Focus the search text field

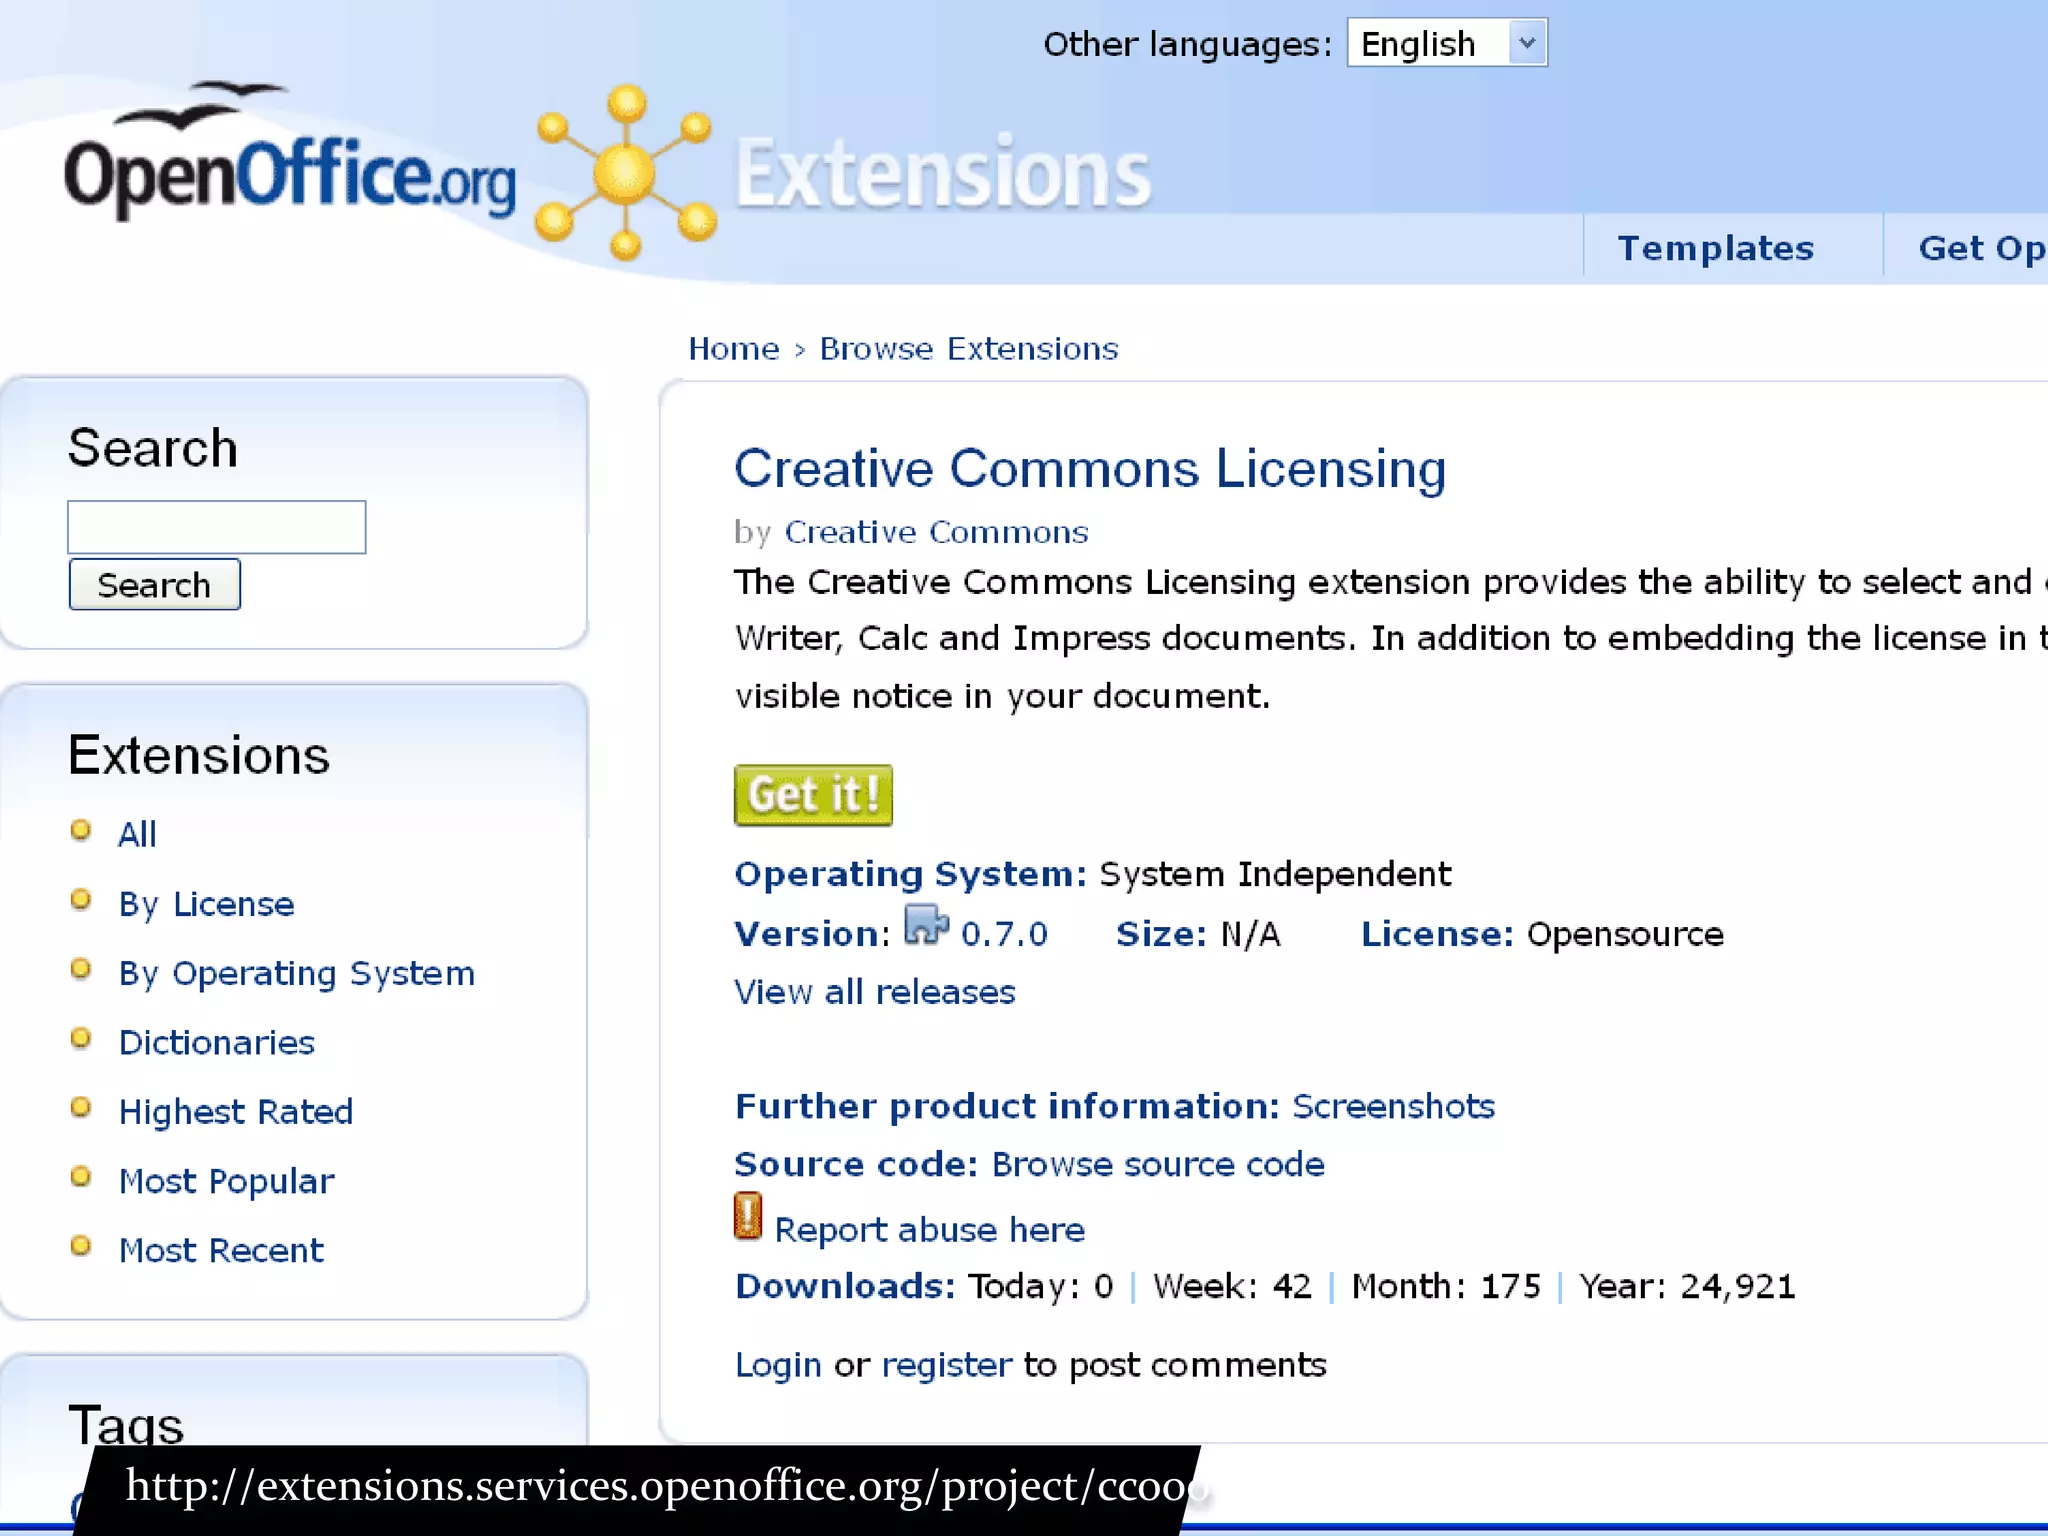[x=216, y=527]
